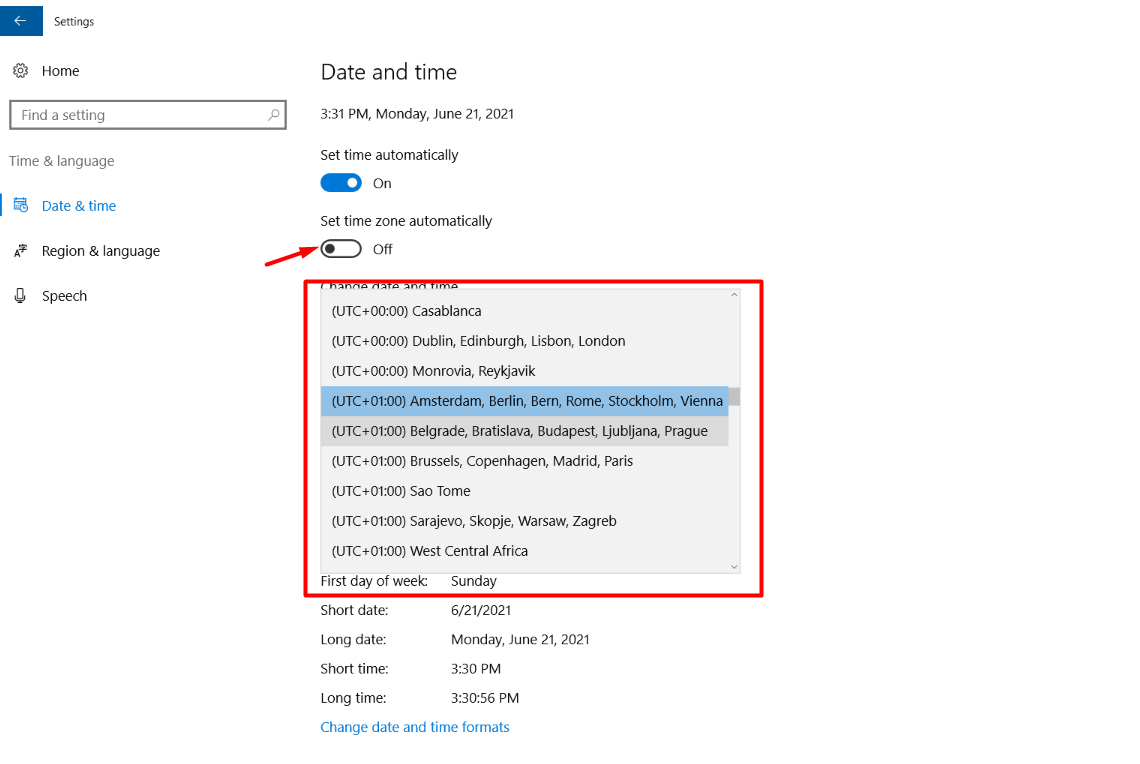Viewport: 1140px width, 764px height.
Task: Enable Set time zone automatically toggle
Action: 341,249
